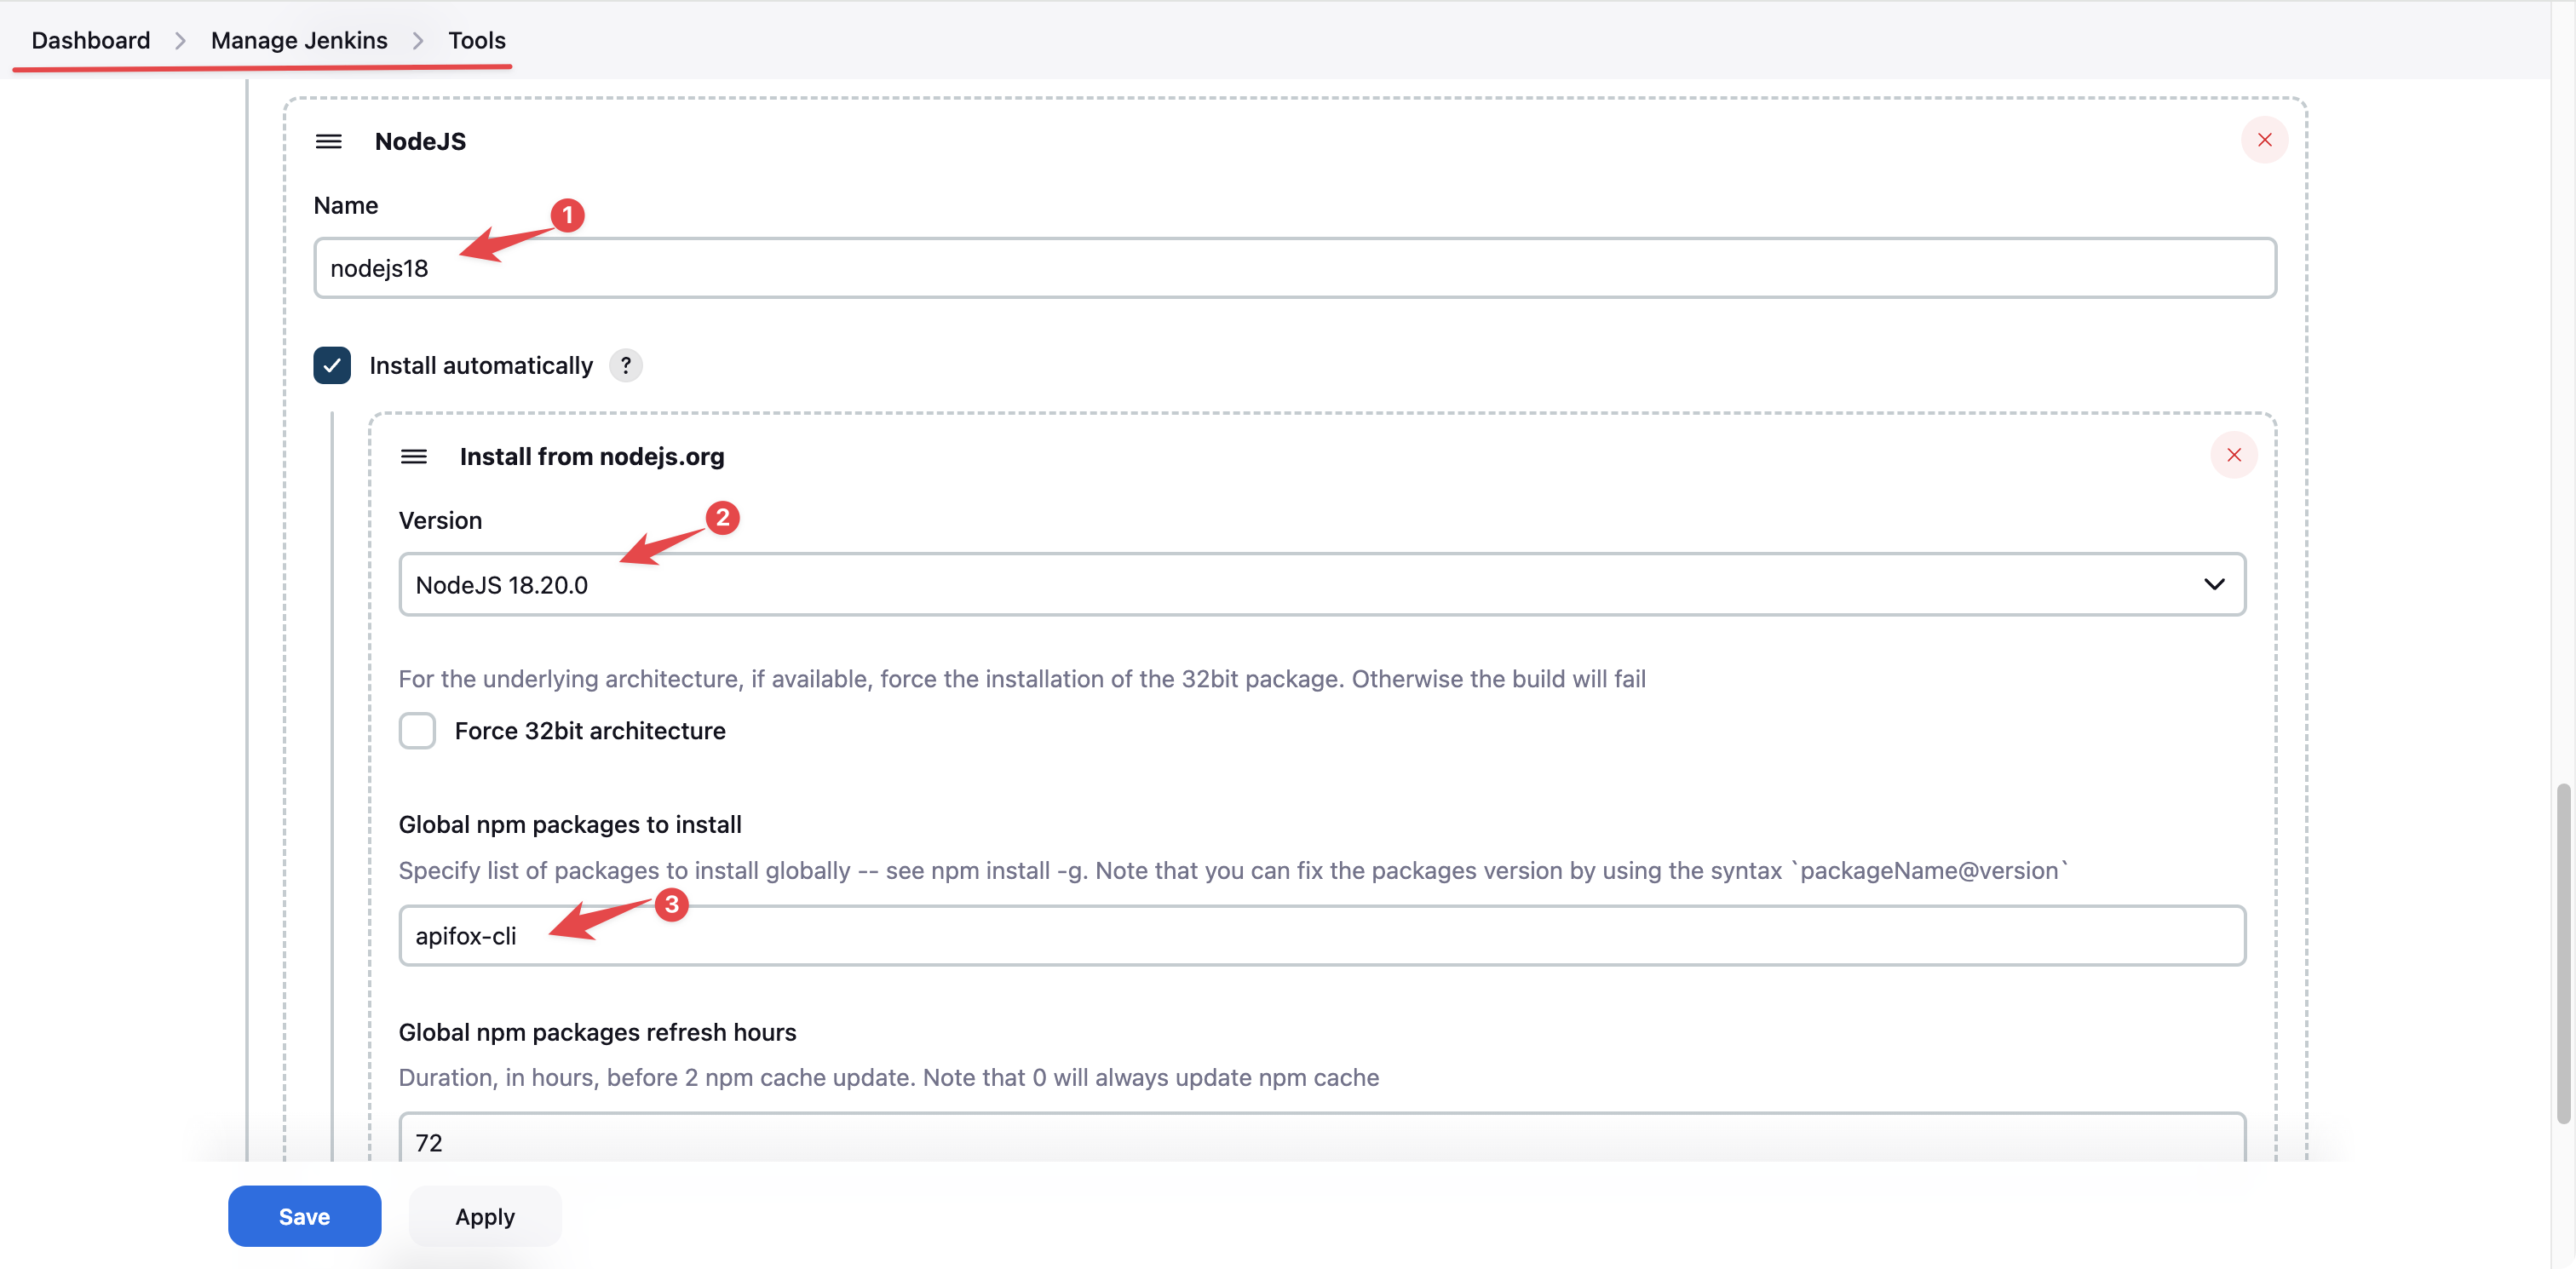
Task: Click the Save button
Action: [x=304, y=1216]
